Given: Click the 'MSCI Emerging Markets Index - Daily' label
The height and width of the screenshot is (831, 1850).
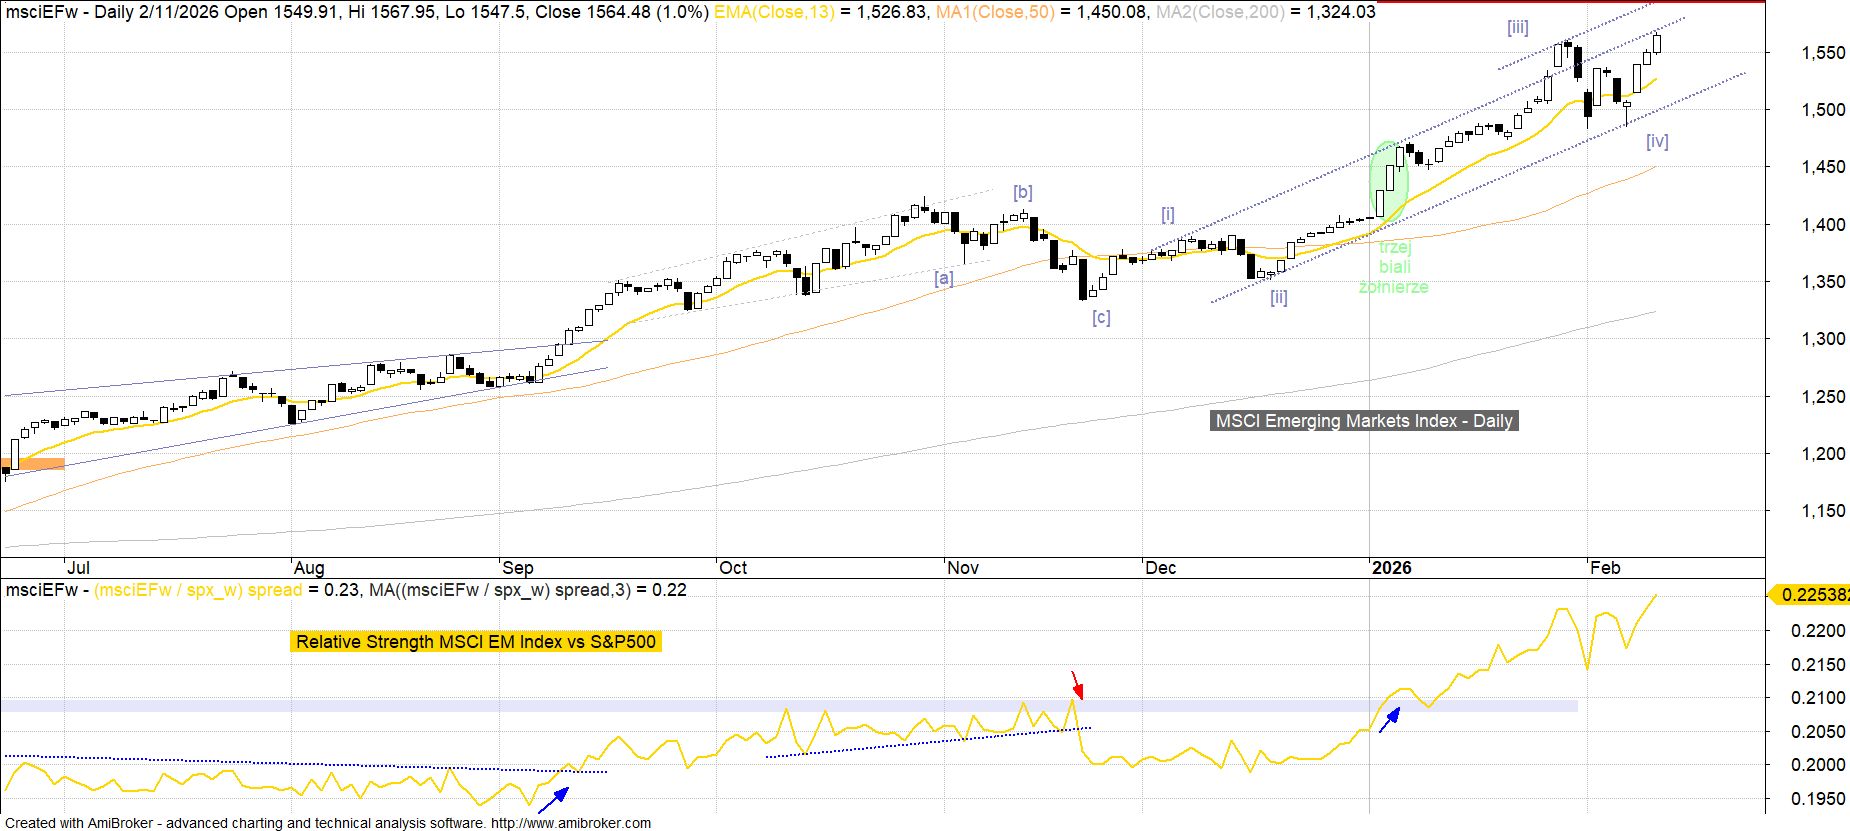Looking at the screenshot, I should pyautogui.click(x=1364, y=421).
